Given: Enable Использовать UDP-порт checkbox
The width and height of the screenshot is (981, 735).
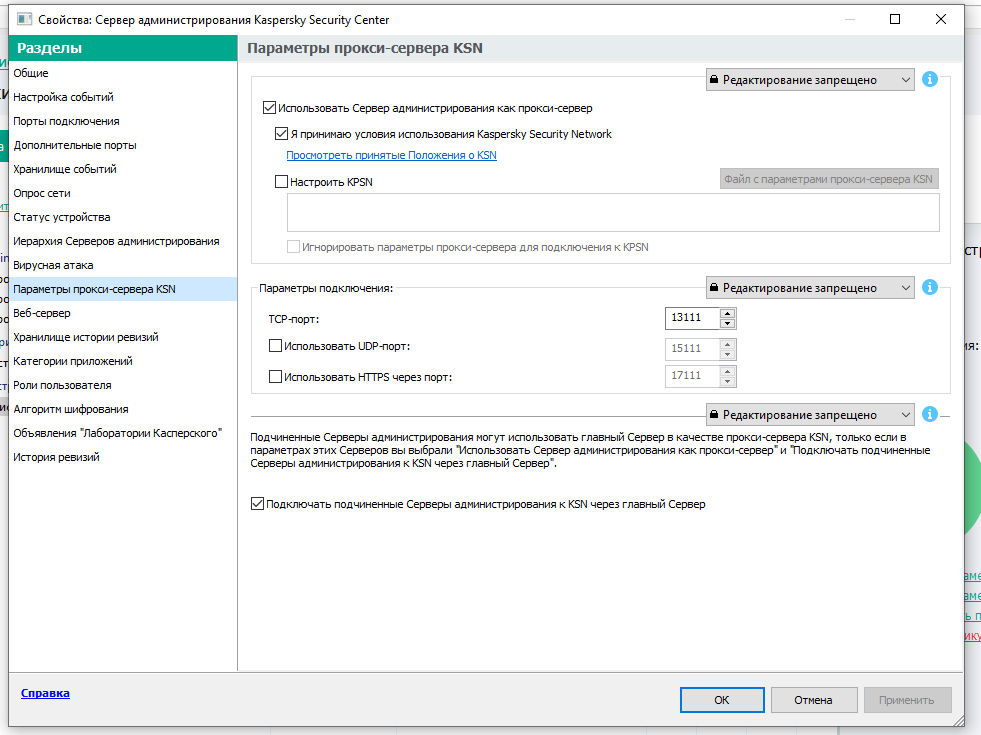Looking at the screenshot, I should (275, 345).
